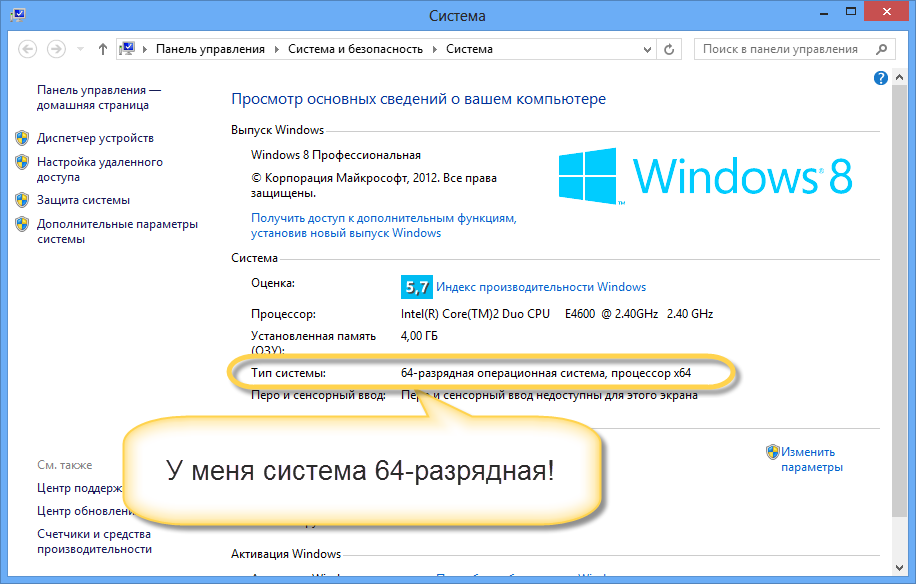Open Диспетчер устройств link
Viewport: 916px width, 584px height.
click(95, 138)
